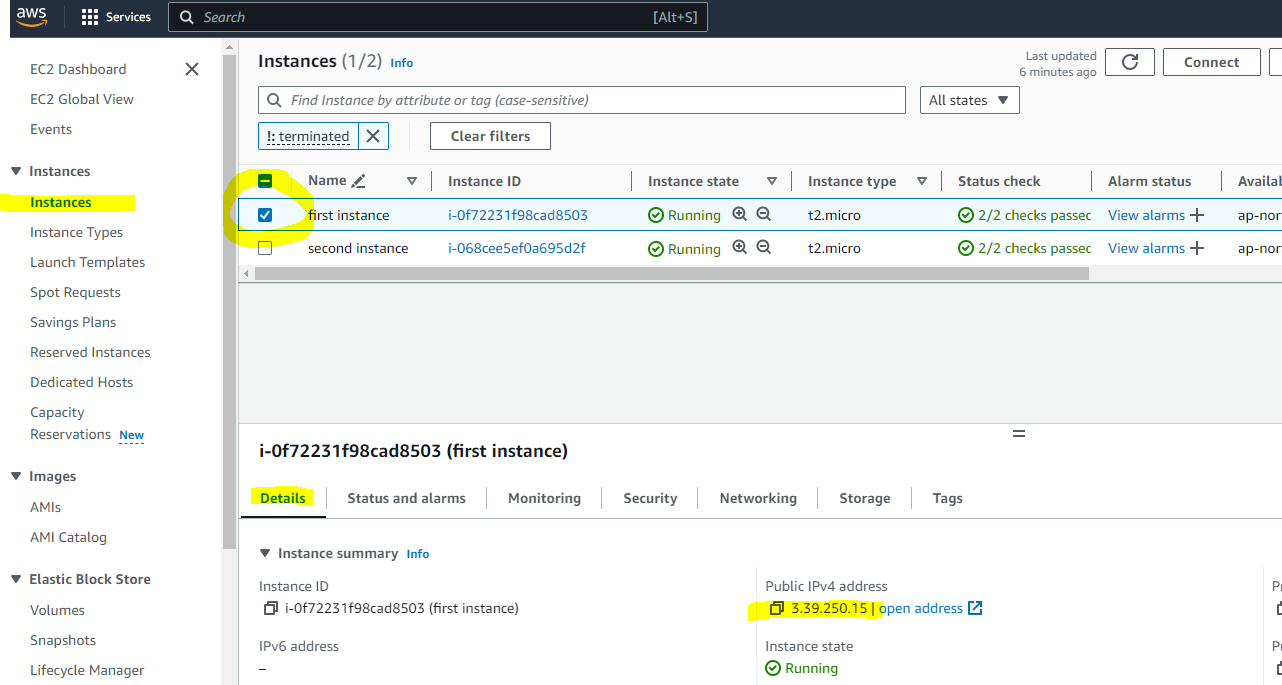Collapse the Instances sidebar section

(16, 171)
